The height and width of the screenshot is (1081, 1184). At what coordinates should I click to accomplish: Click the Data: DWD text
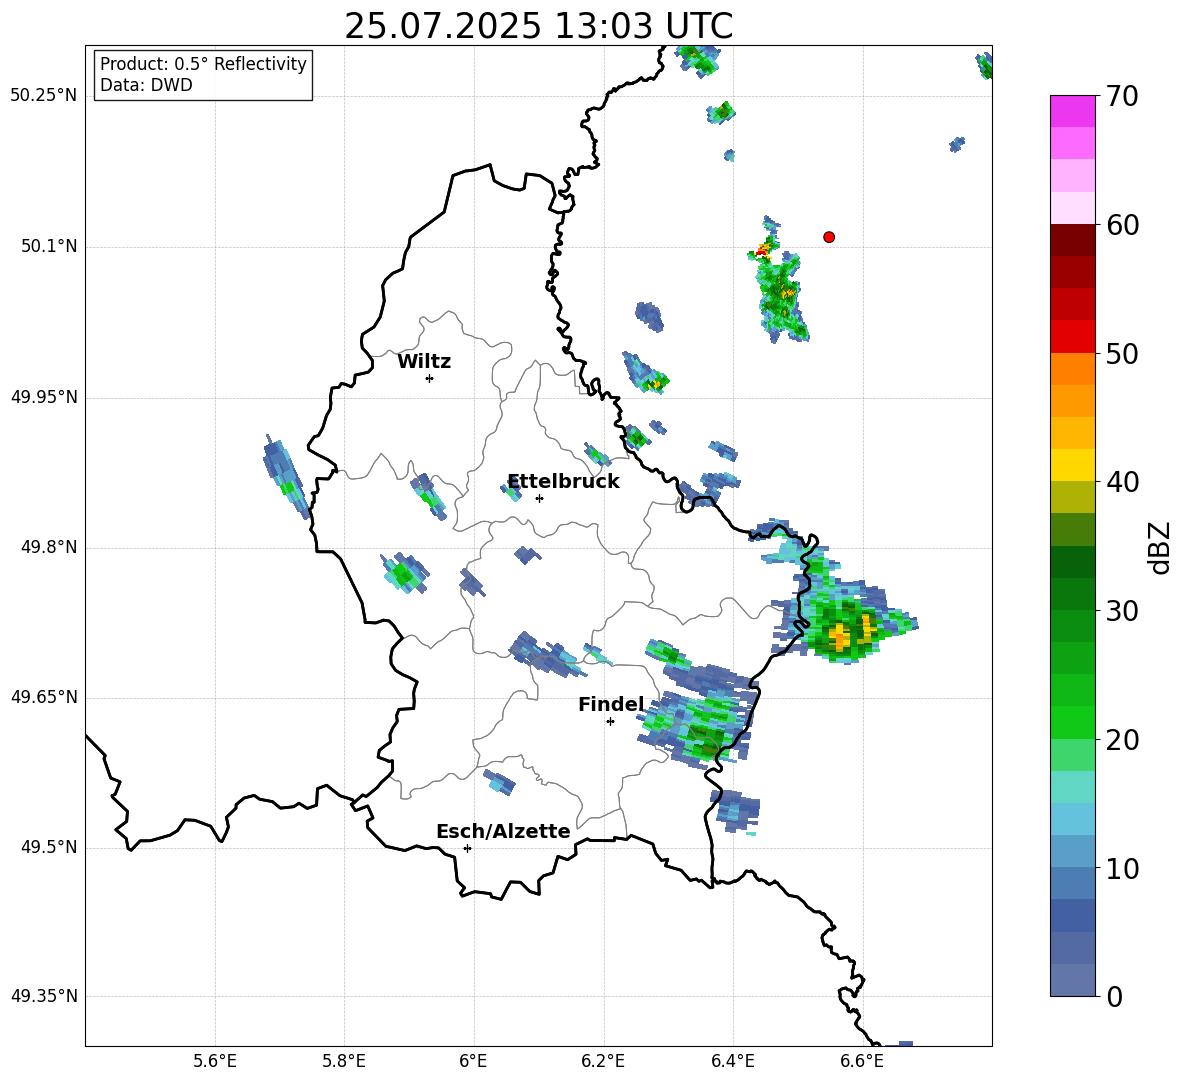[146, 85]
